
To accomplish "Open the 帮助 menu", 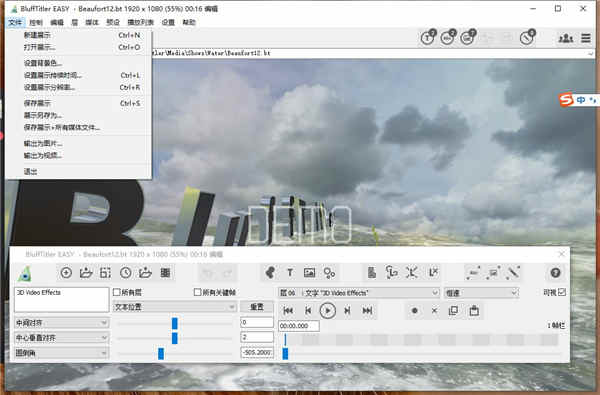I will pyautogui.click(x=189, y=22).
